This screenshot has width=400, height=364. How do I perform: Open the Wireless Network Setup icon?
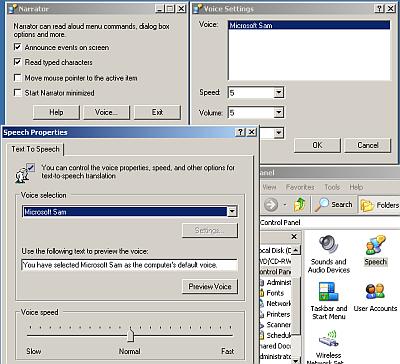[x=328, y=346]
